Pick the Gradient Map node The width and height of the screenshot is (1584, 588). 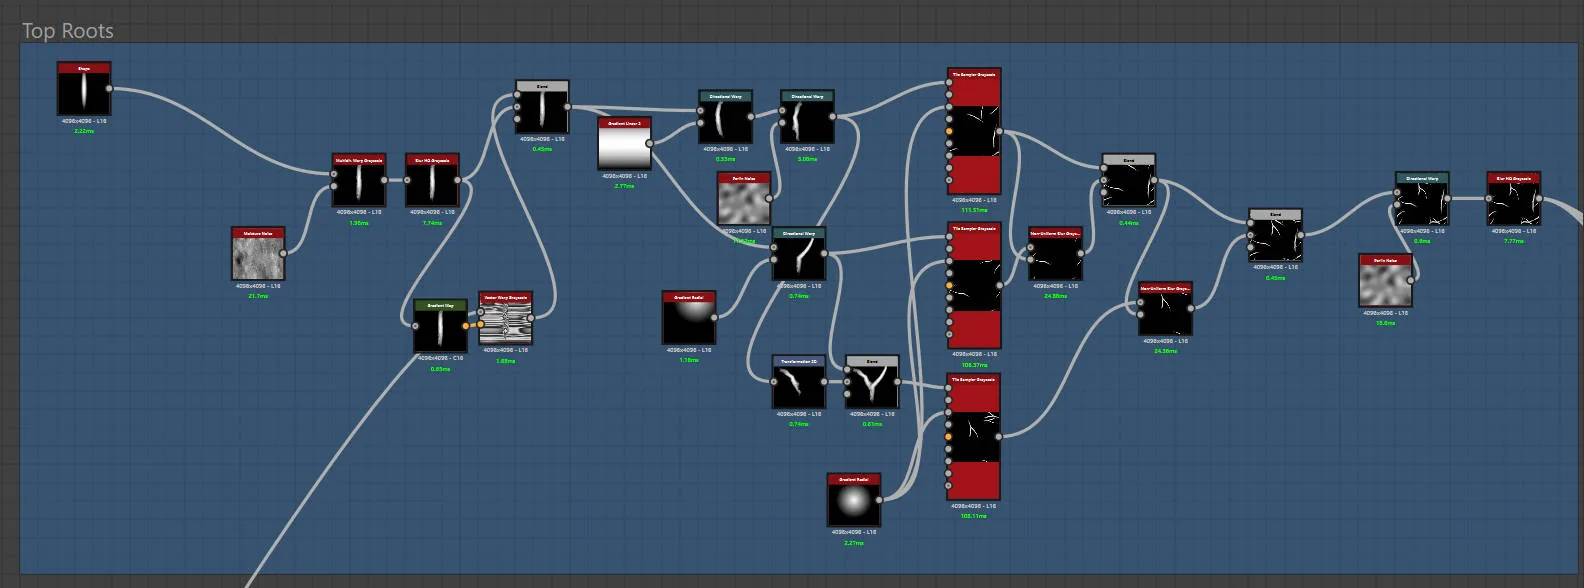440,326
